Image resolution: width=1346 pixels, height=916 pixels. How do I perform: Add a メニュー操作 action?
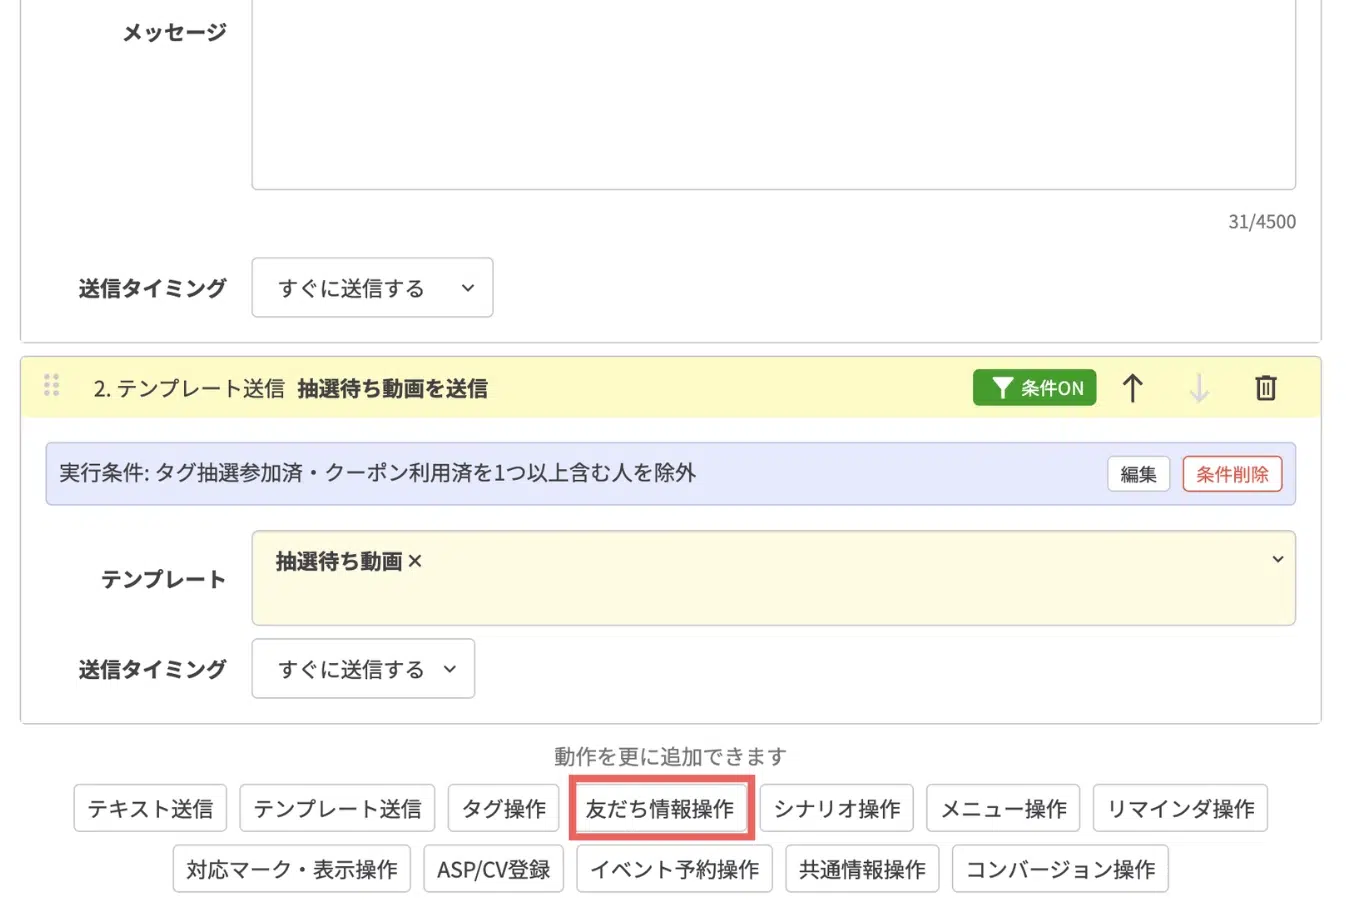click(x=1003, y=808)
